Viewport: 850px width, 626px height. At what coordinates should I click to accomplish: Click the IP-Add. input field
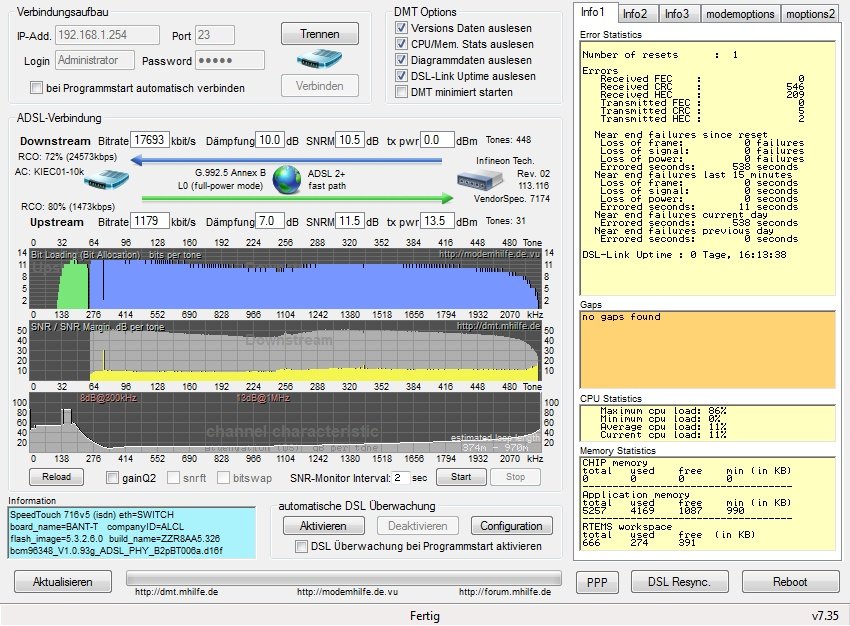pyautogui.click(x=107, y=35)
